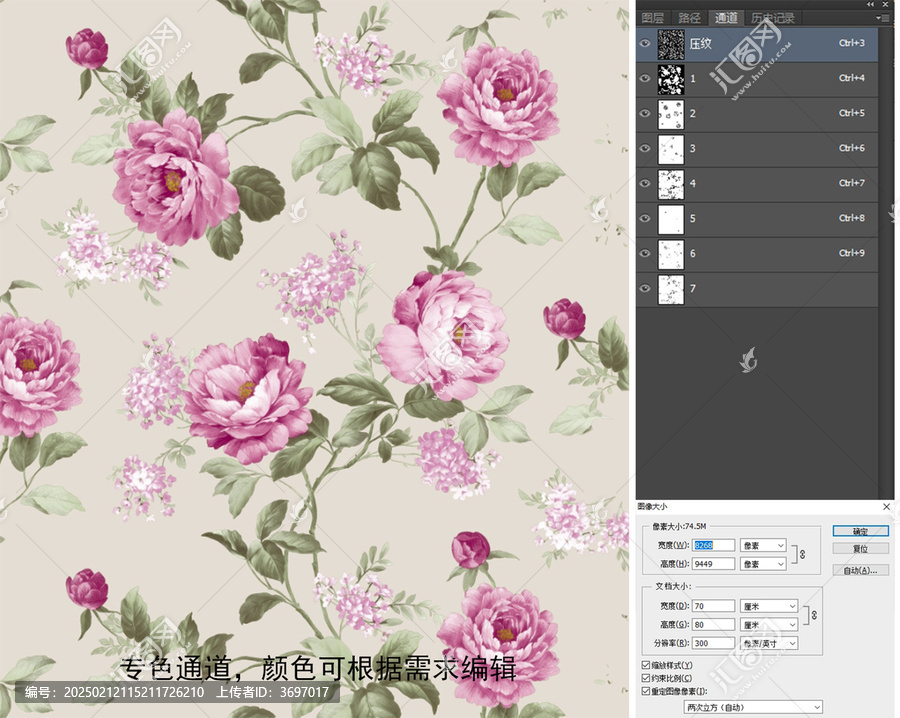Open the document height 厘米 unit dropdown

(x=769, y=624)
